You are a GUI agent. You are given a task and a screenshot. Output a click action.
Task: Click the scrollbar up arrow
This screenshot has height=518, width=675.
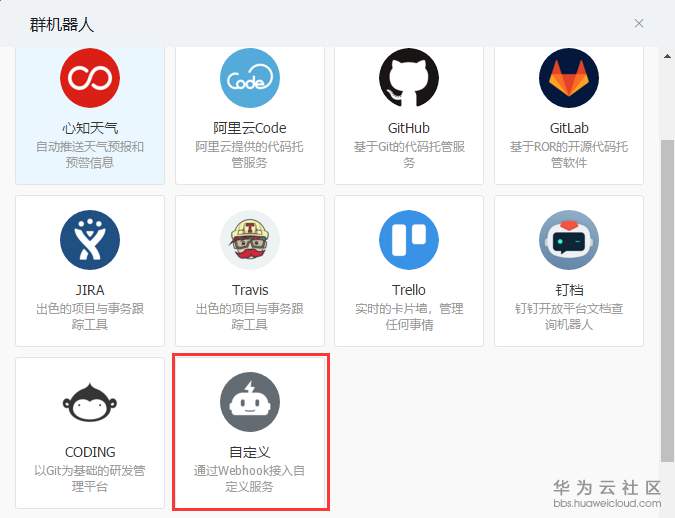(668, 56)
